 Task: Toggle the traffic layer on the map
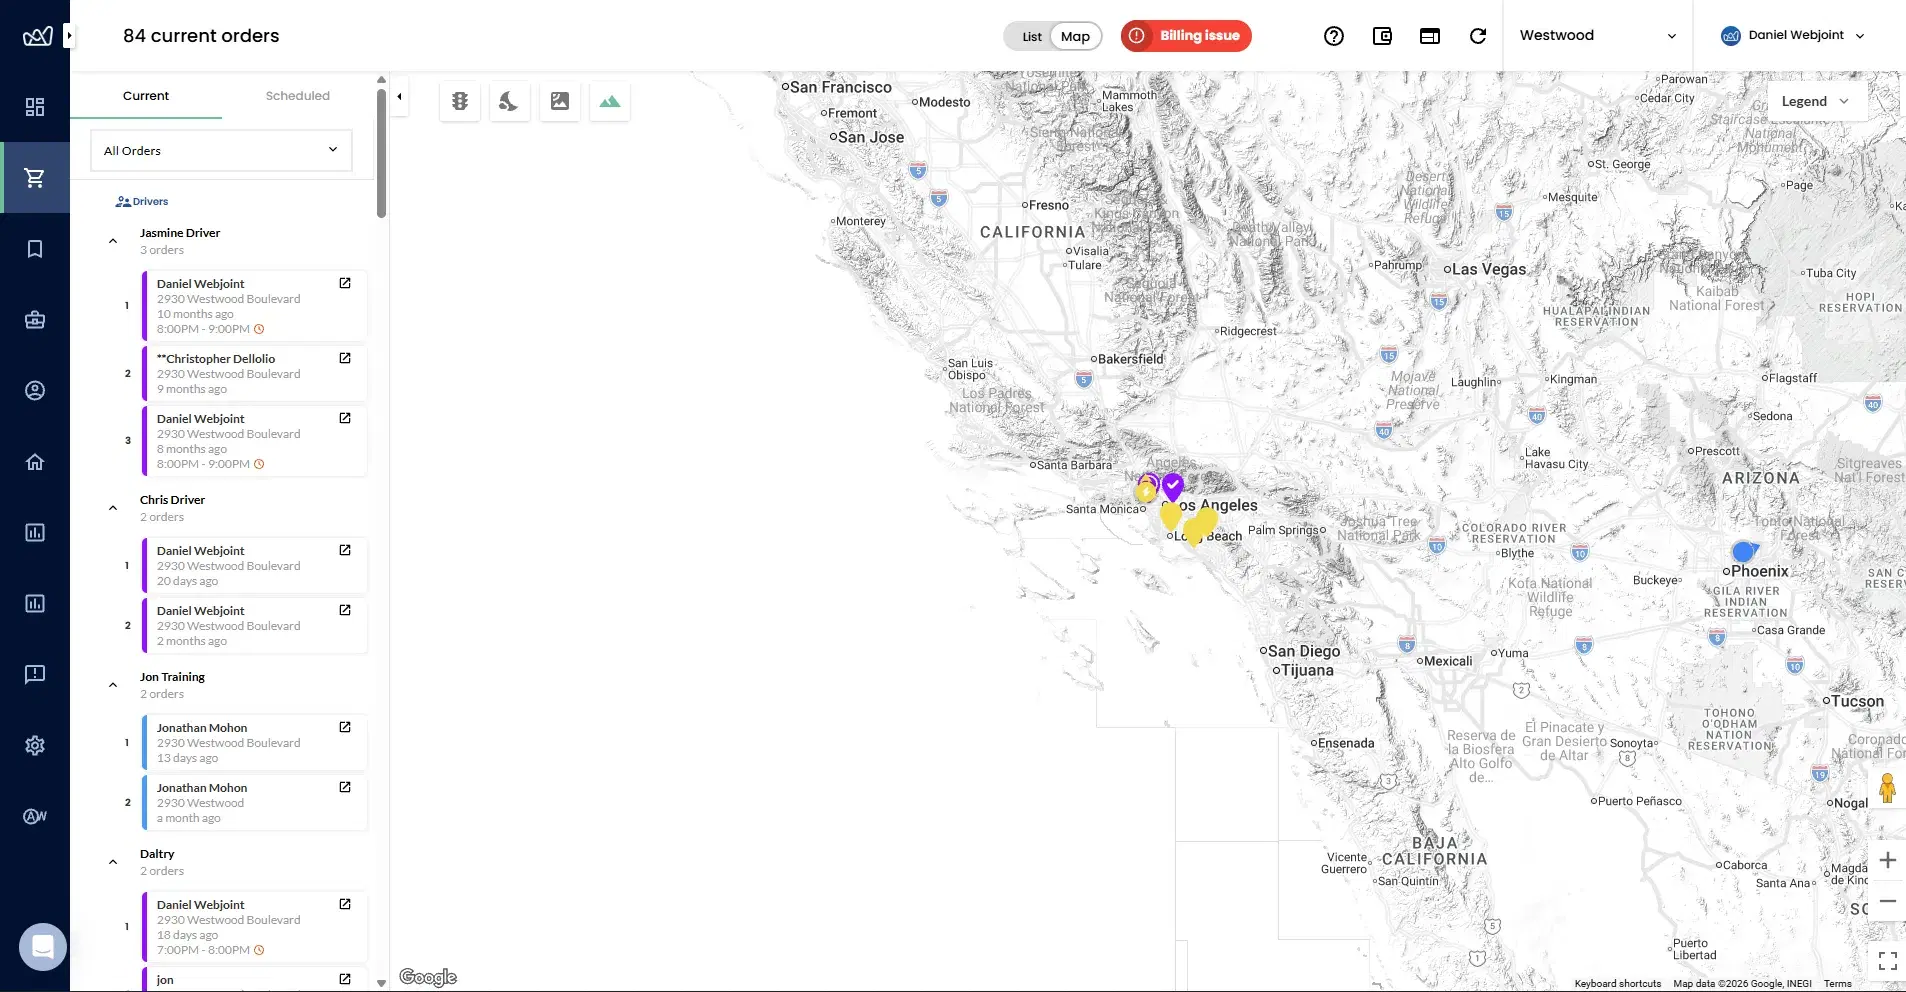(459, 100)
